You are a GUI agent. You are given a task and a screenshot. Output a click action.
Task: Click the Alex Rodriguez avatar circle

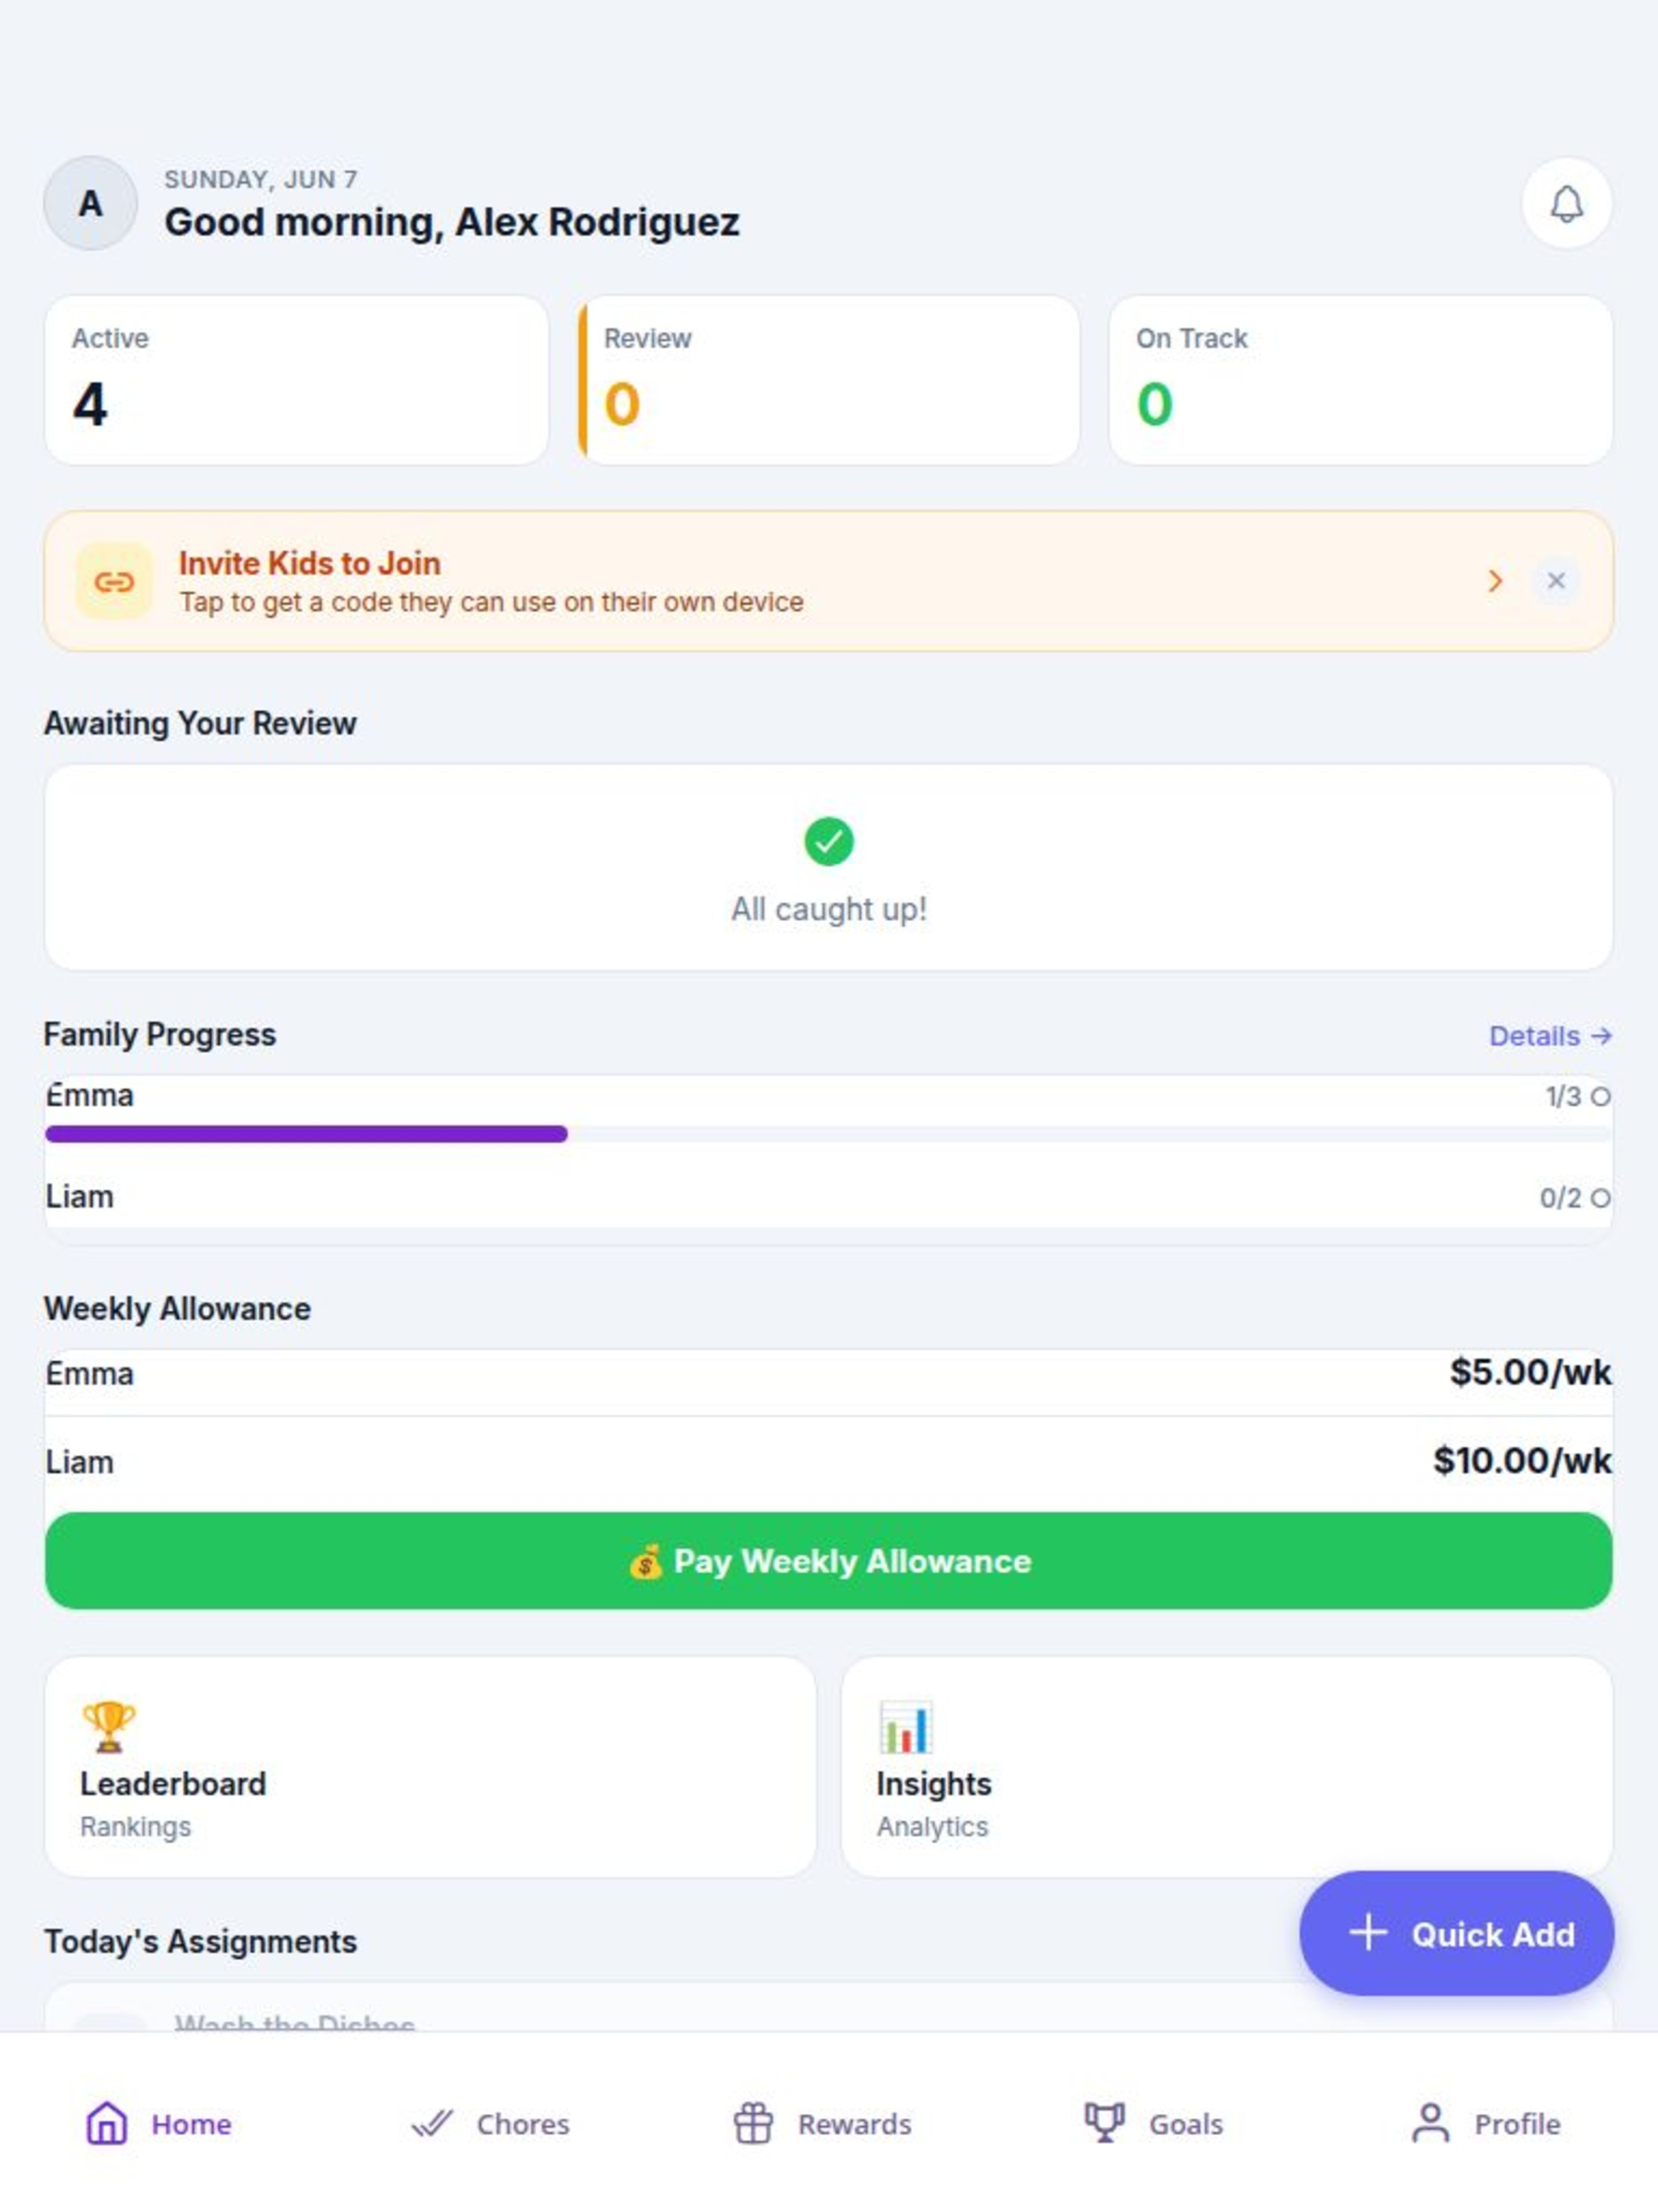tap(90, 203)
